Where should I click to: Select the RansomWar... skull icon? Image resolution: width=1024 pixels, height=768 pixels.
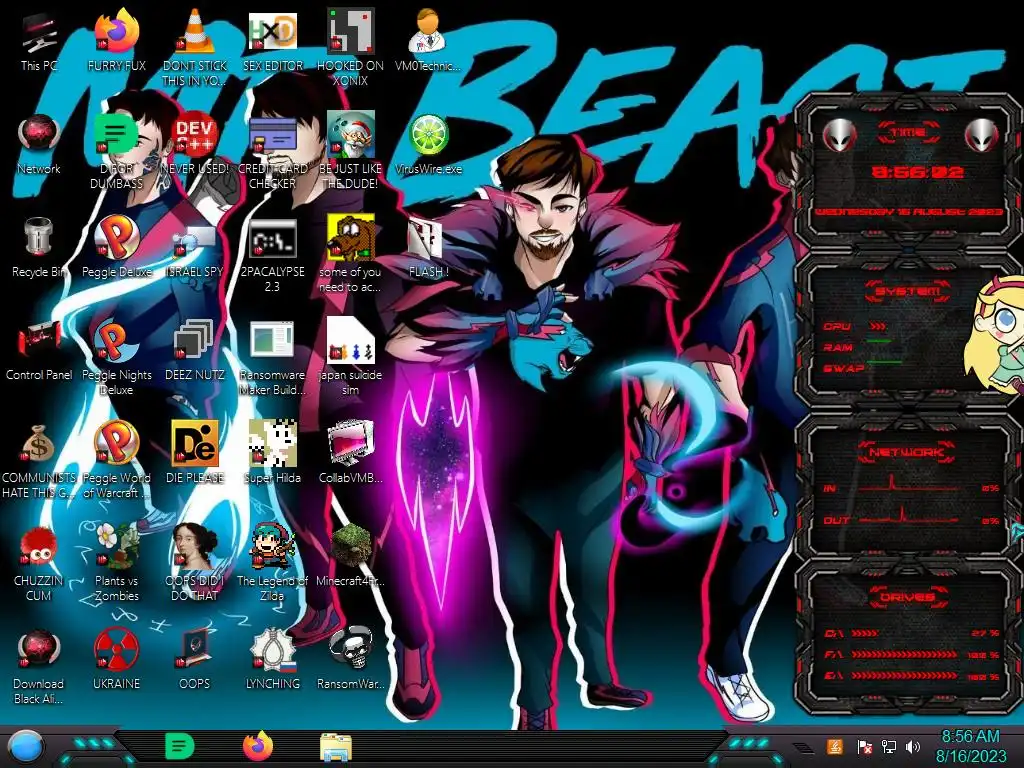350,660
